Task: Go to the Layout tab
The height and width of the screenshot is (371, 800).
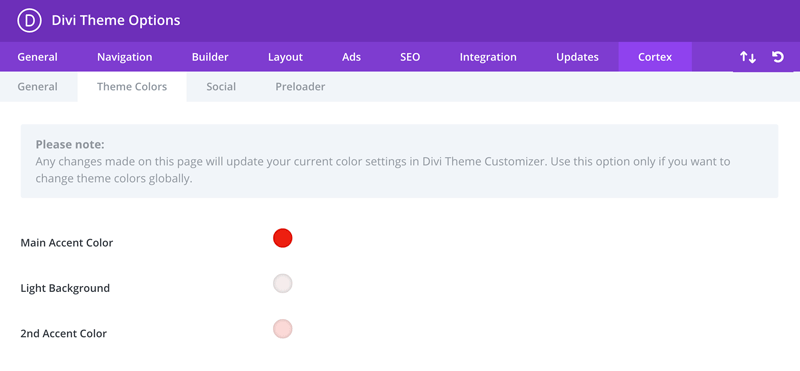Action: point(285,57)
